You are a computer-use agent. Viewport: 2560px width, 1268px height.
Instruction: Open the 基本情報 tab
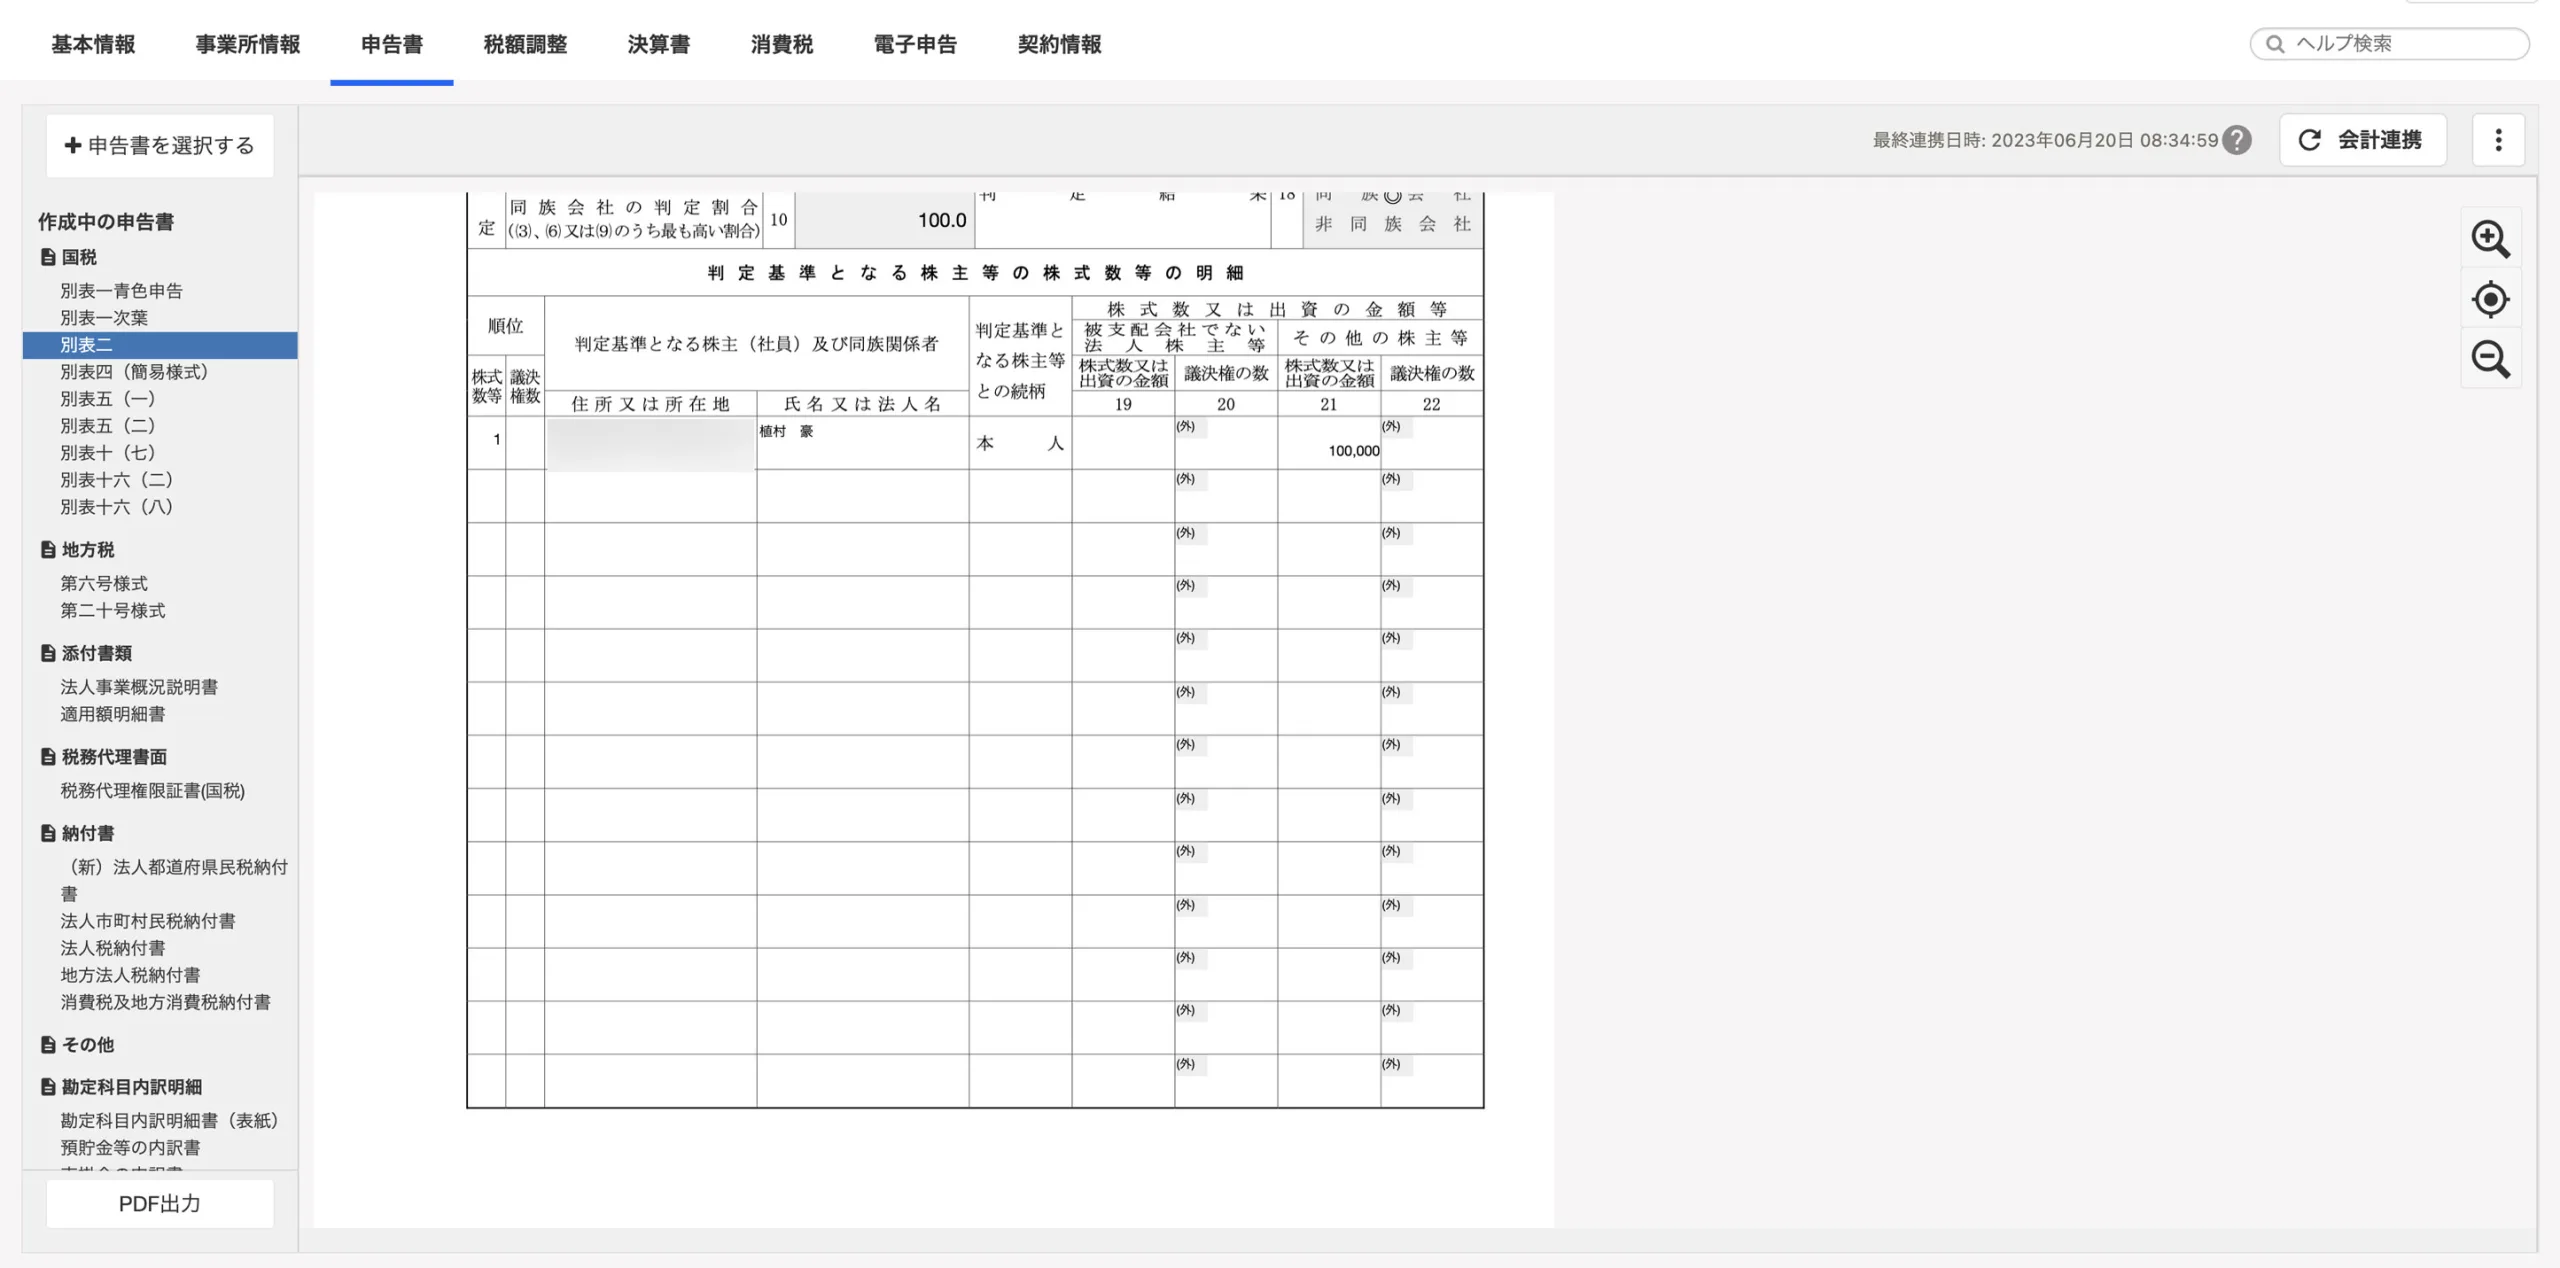point(93,44)
